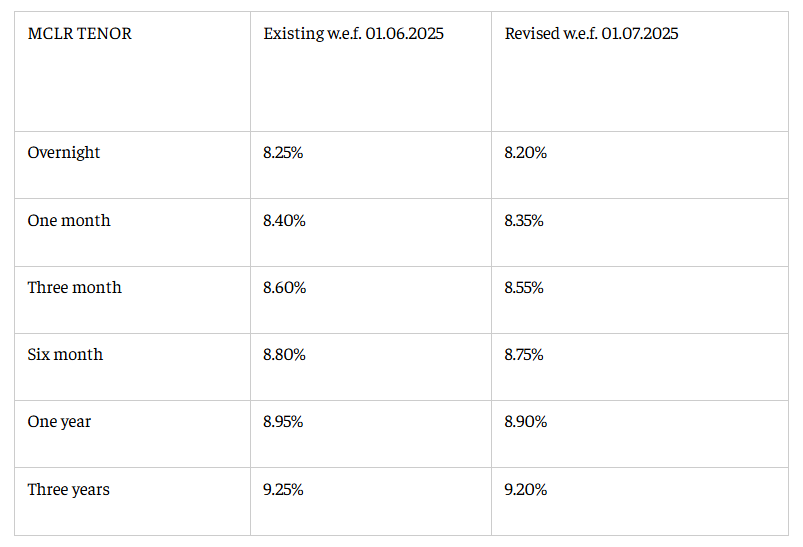Select the Six month row label

pyautogui.click(x=65, y=354)
